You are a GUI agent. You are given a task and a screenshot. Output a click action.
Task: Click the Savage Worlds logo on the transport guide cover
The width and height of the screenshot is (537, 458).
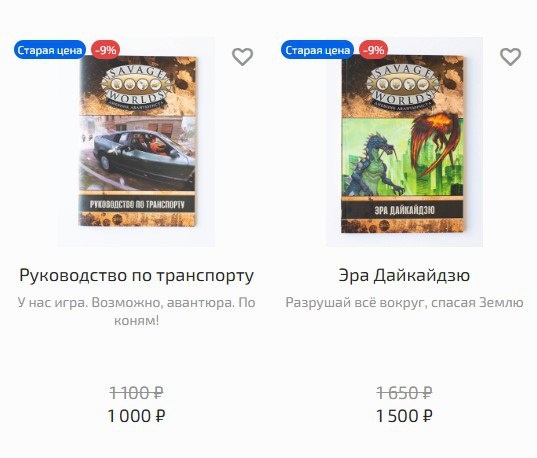coord(136,86)
